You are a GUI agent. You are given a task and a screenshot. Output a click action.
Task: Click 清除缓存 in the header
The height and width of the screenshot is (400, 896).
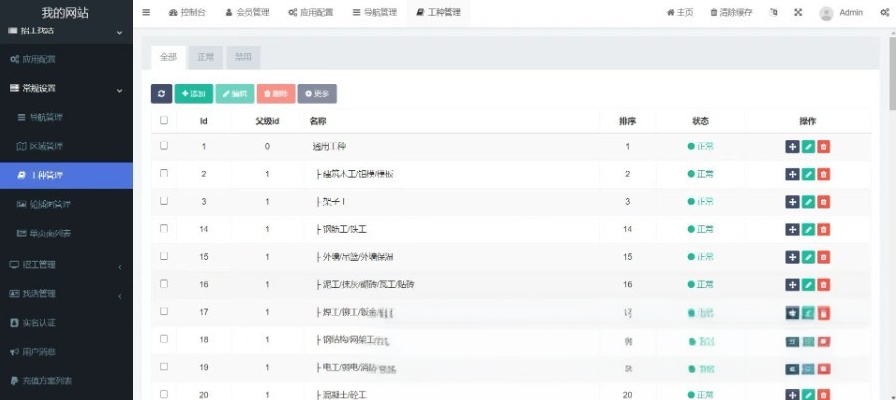click(x=731, y=13)
